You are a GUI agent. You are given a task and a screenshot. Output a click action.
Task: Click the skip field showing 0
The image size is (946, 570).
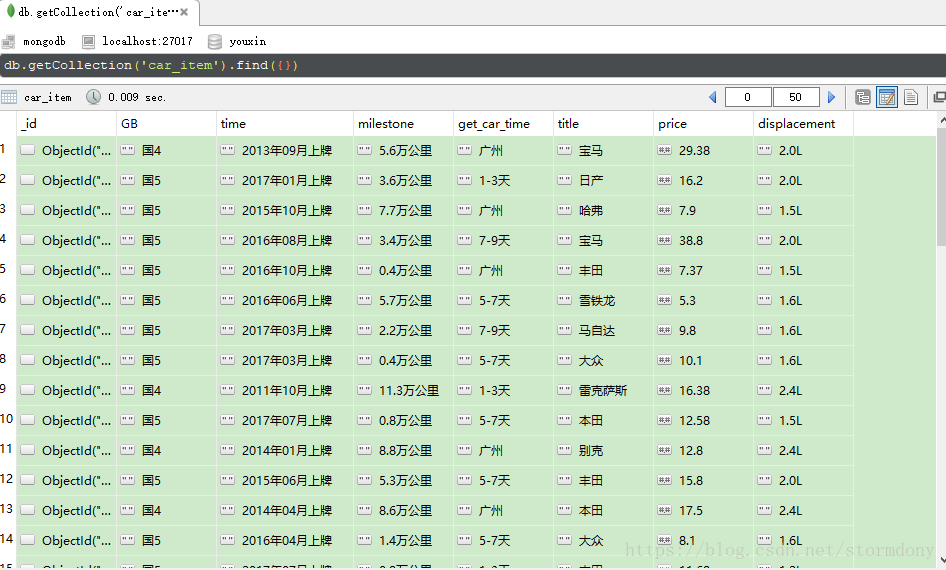coord(748,97)
